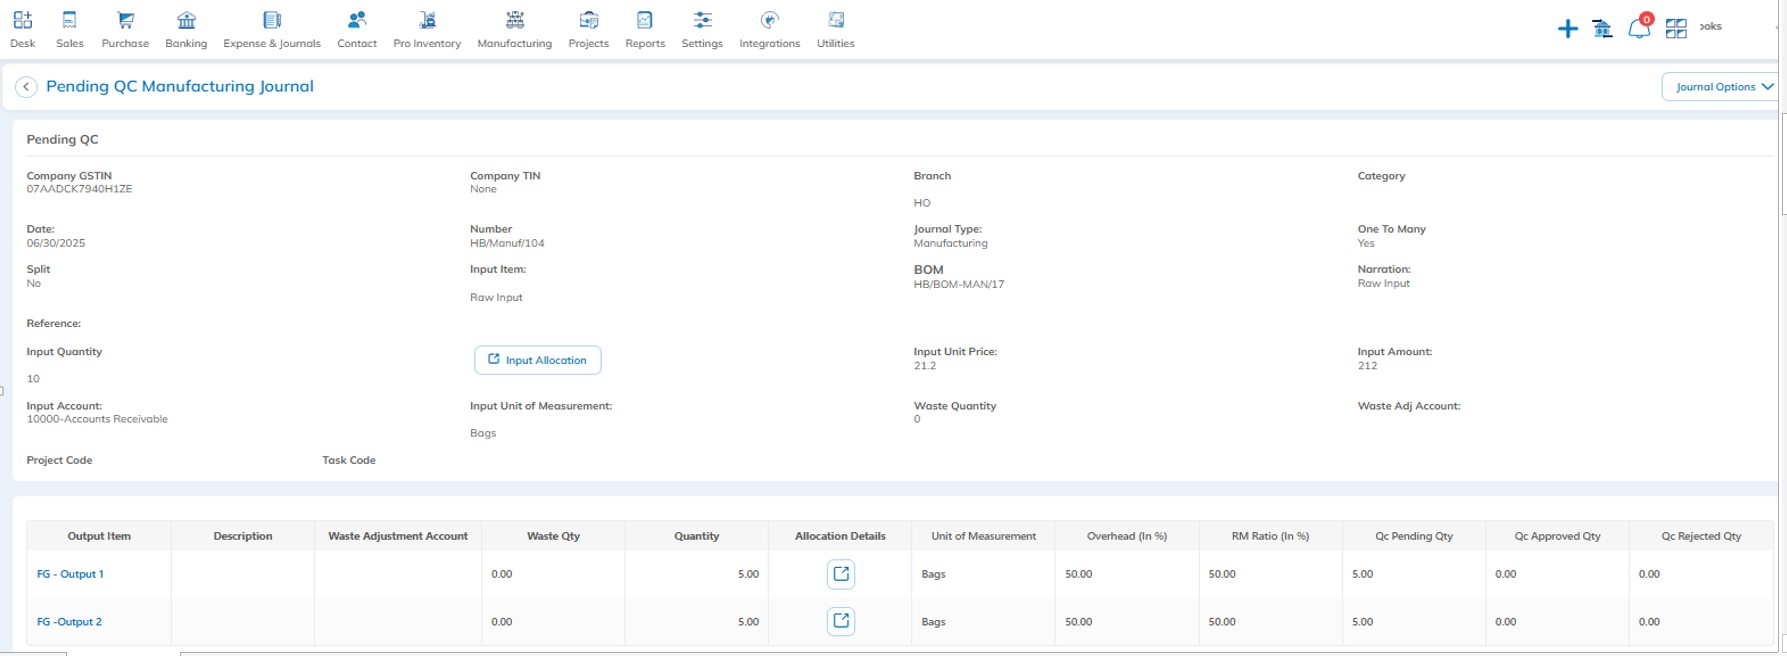Select the Project Code label
The height and width of the screenshot is (656, 1787).
59,460
